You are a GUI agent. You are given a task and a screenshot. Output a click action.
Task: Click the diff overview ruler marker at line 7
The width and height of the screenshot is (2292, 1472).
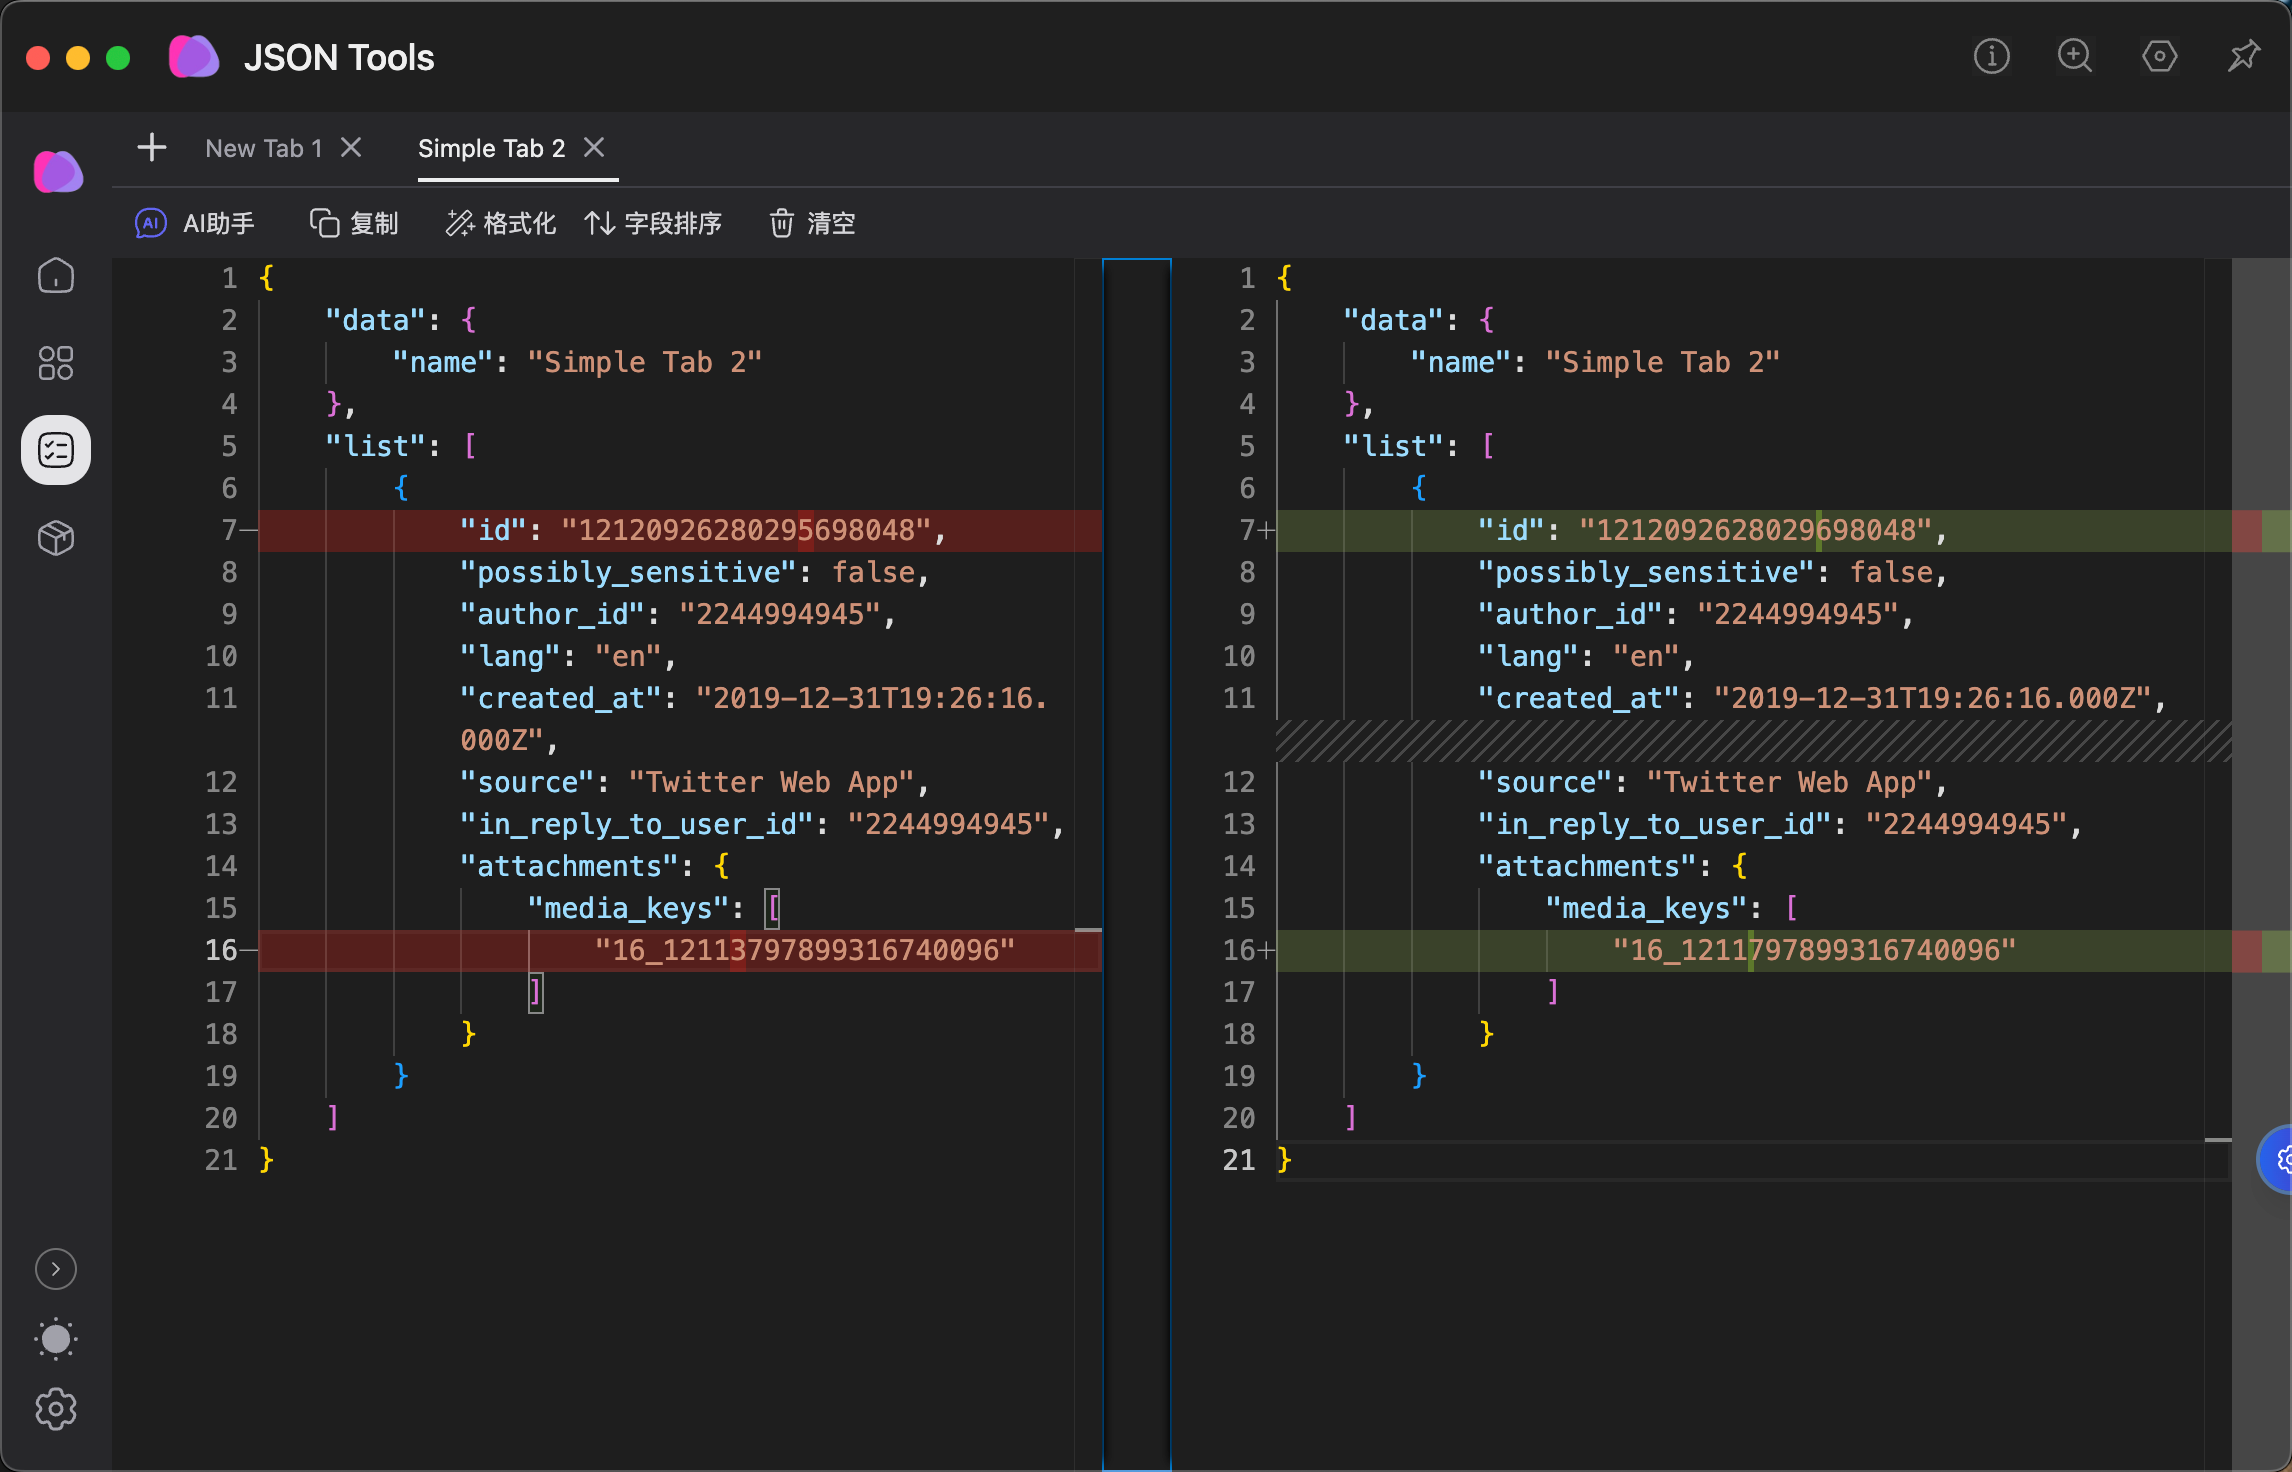[2261, 531]
